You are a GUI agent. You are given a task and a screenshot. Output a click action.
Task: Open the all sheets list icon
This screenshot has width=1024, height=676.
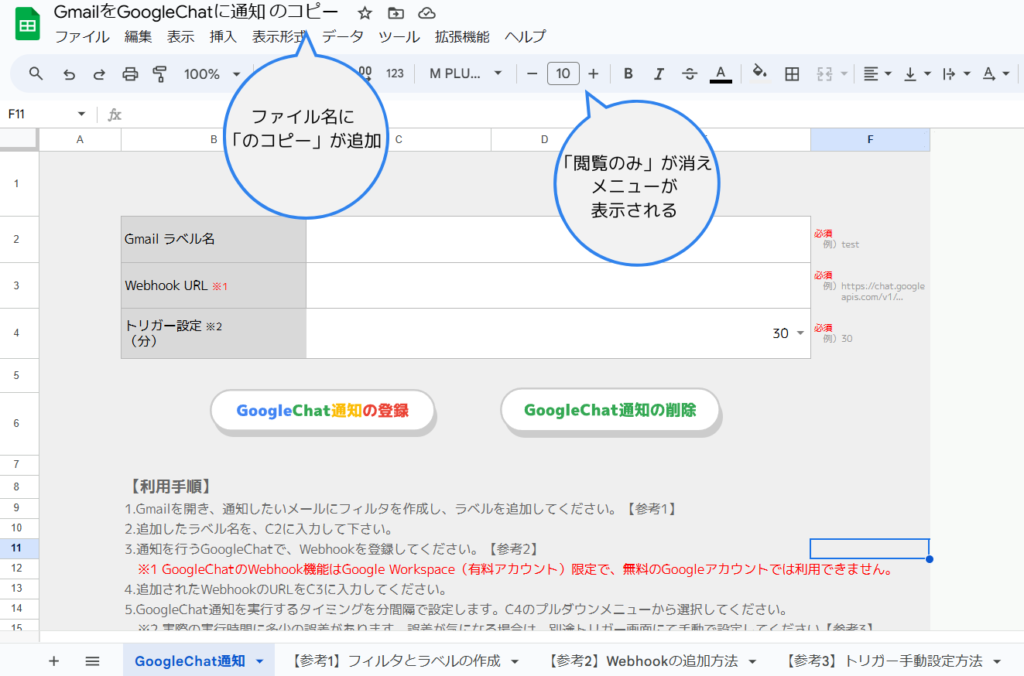(92, 661)
